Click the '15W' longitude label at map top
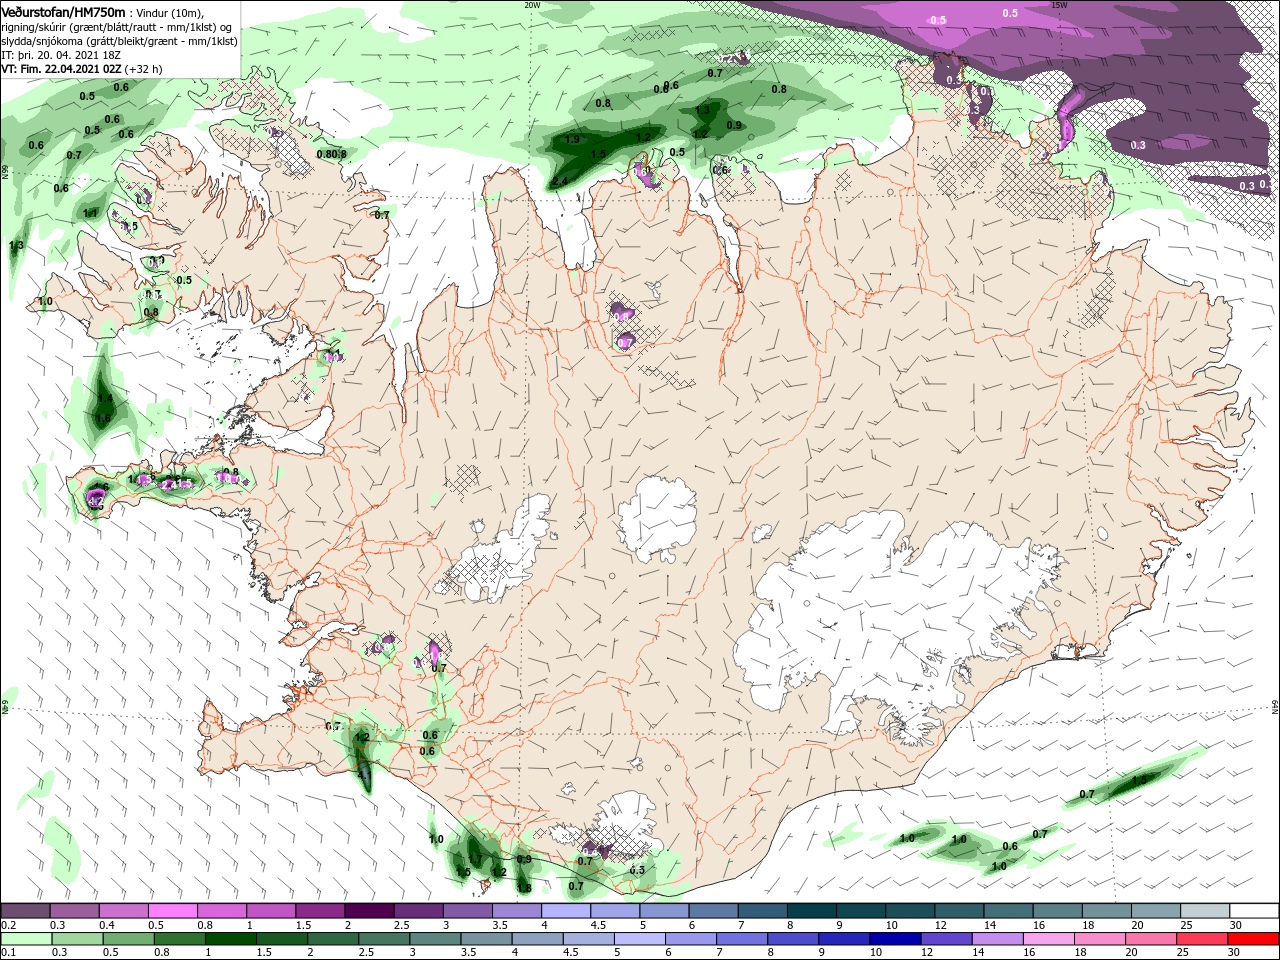Screen dimensions: 1280x960 coord(1059,4)
